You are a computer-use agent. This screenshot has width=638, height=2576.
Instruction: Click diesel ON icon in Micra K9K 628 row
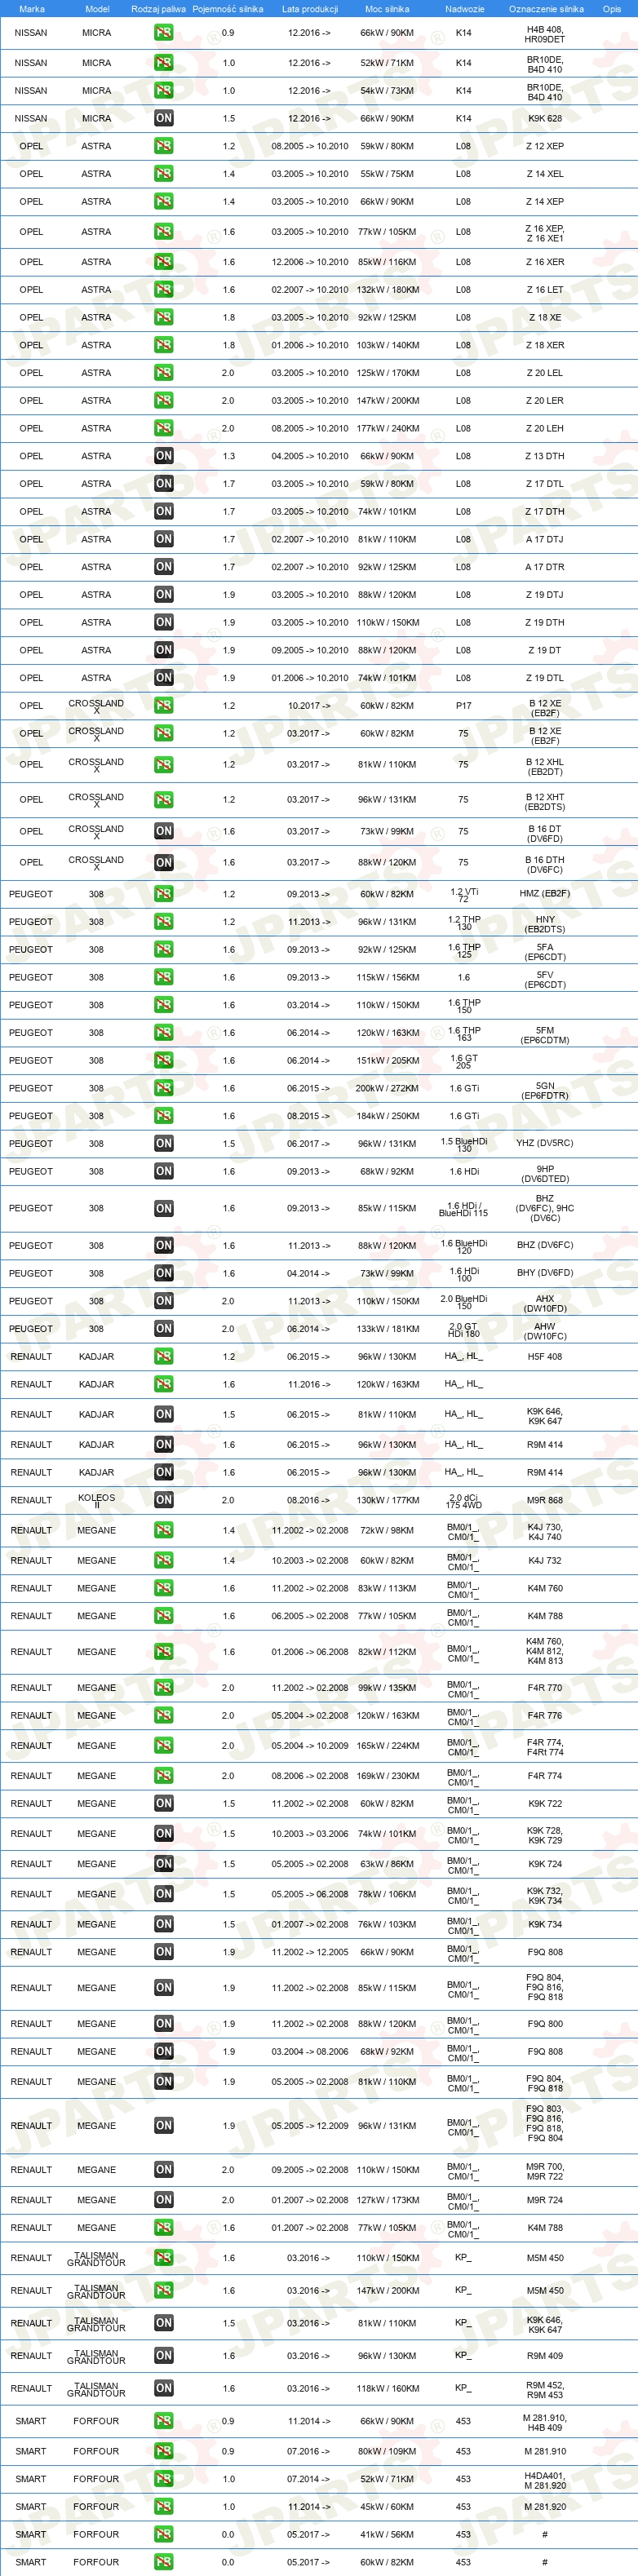pos(163,118)
